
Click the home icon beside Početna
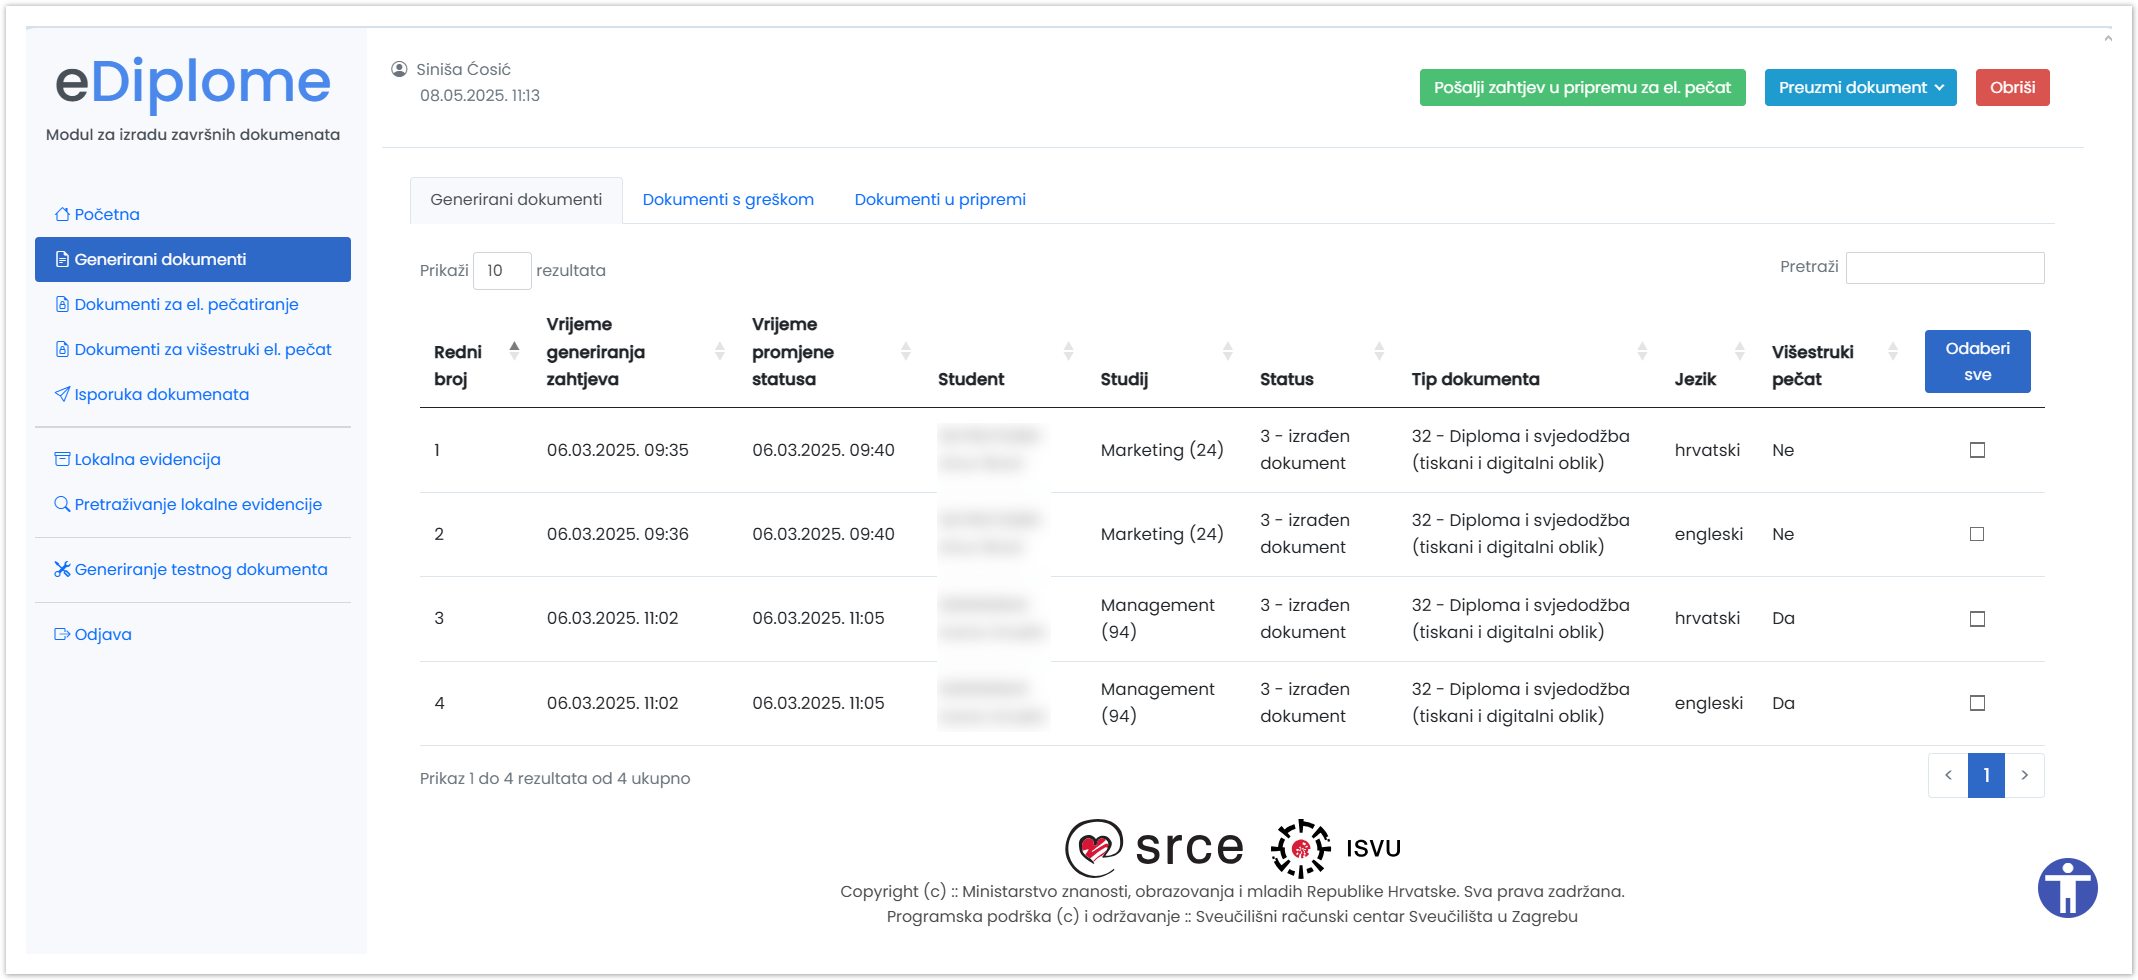(62, 215)
